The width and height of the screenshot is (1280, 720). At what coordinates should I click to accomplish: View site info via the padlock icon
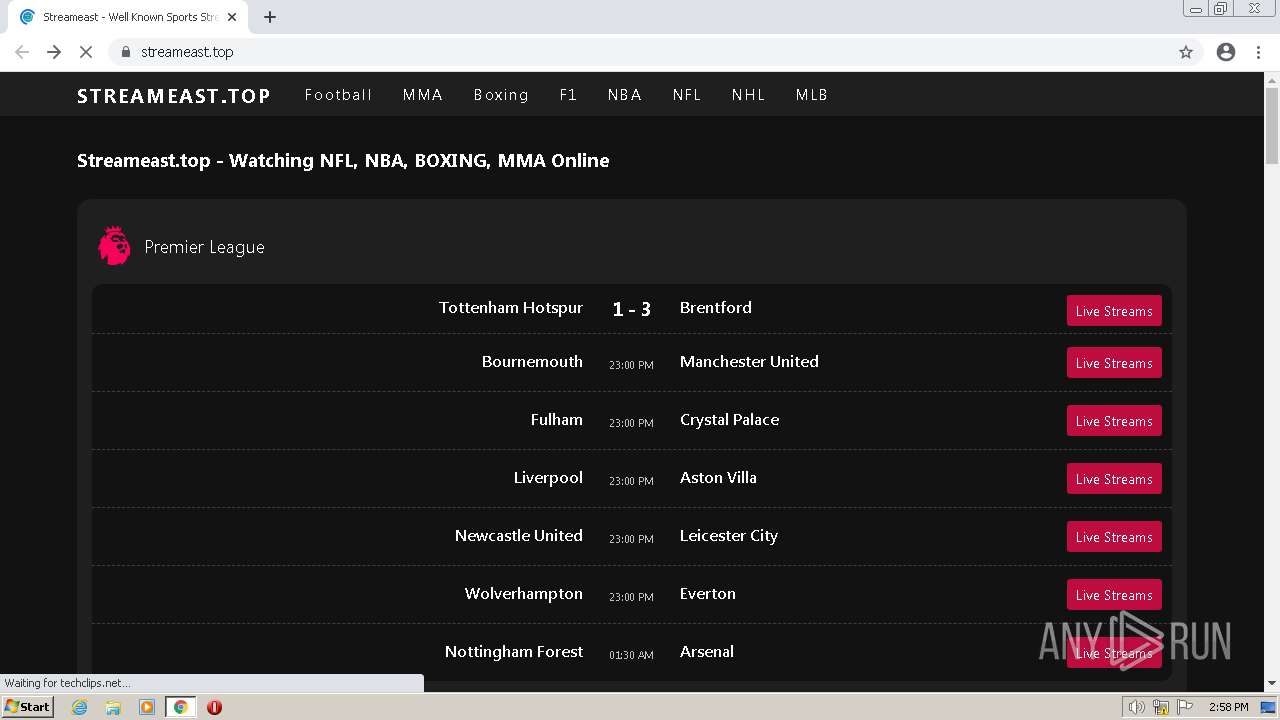coord(125,52)
